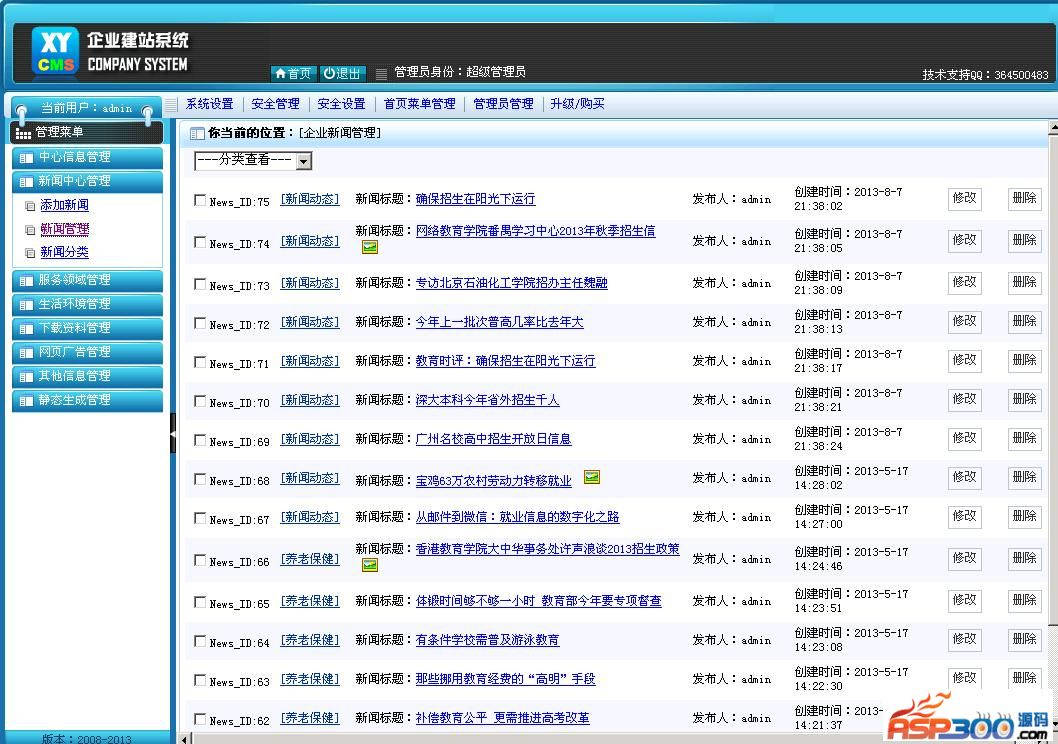1058x744 pixels.
Task: Click the horizontal scrollbar left arrow
Action: (184, 739)
